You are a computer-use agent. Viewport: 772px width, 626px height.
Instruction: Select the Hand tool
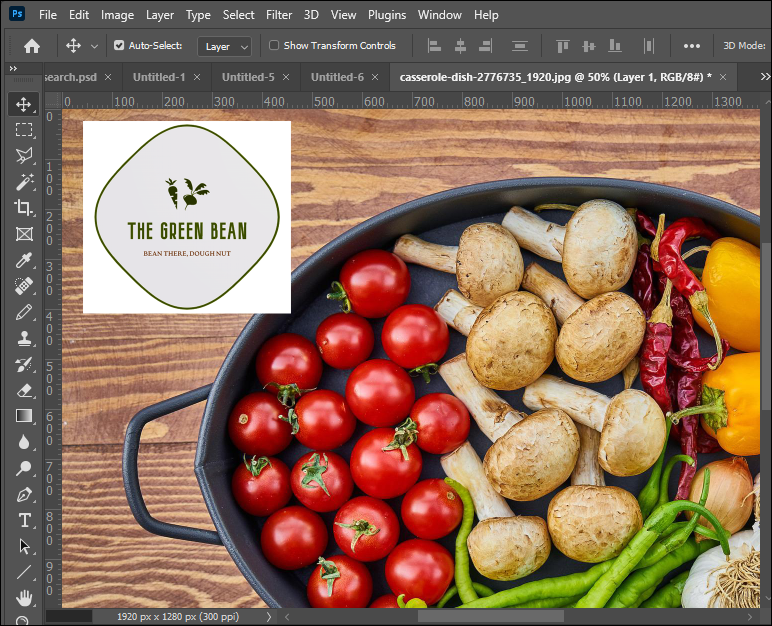tap(23, 598)
